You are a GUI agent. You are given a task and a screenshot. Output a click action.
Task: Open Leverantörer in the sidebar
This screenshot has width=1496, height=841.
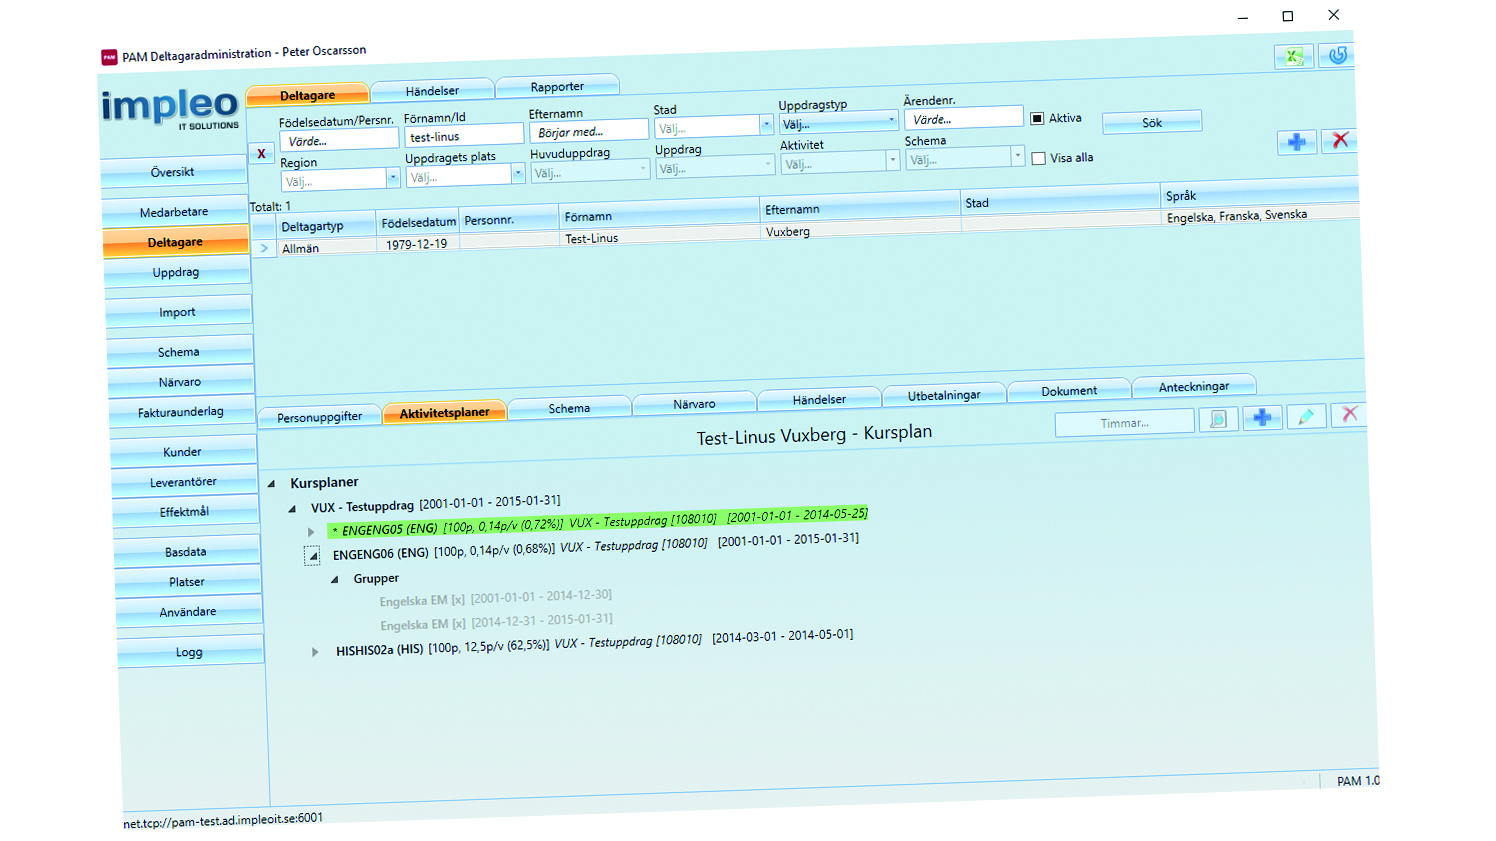pos(183,482)
